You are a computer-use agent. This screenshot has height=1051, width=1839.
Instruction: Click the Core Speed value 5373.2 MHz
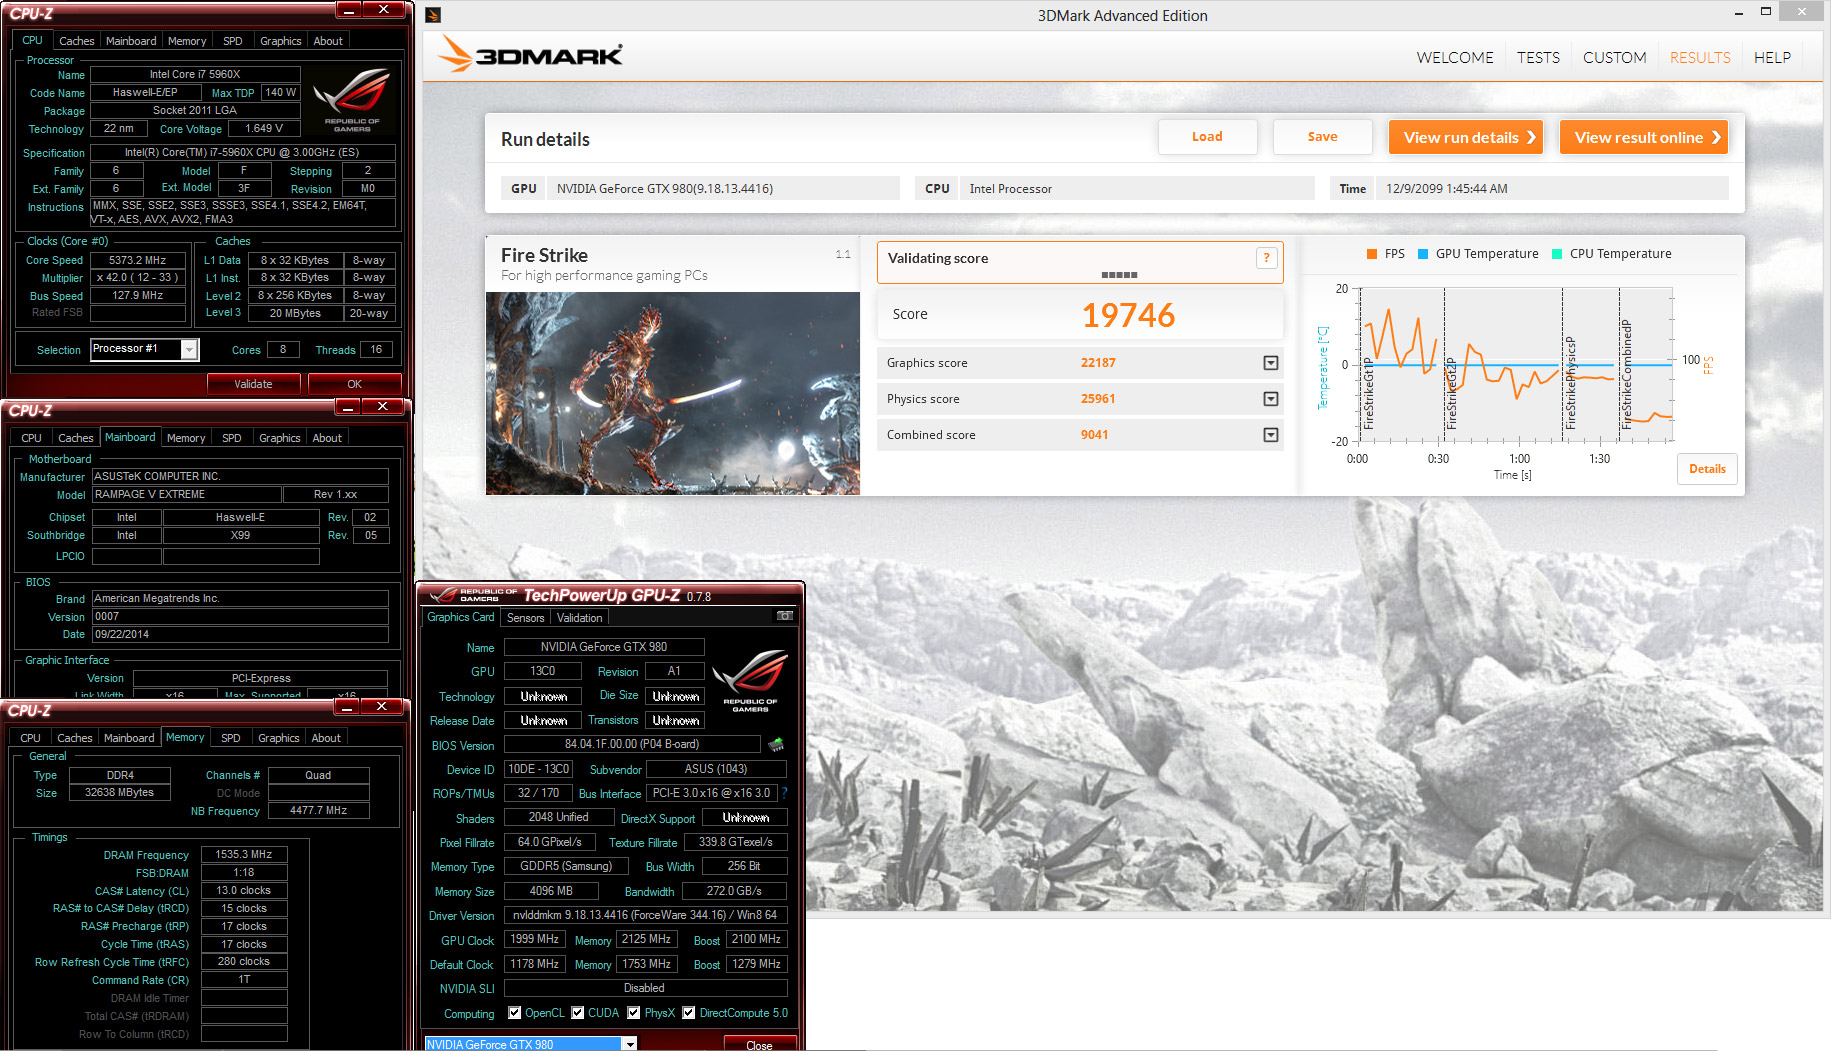coord(138,260)
